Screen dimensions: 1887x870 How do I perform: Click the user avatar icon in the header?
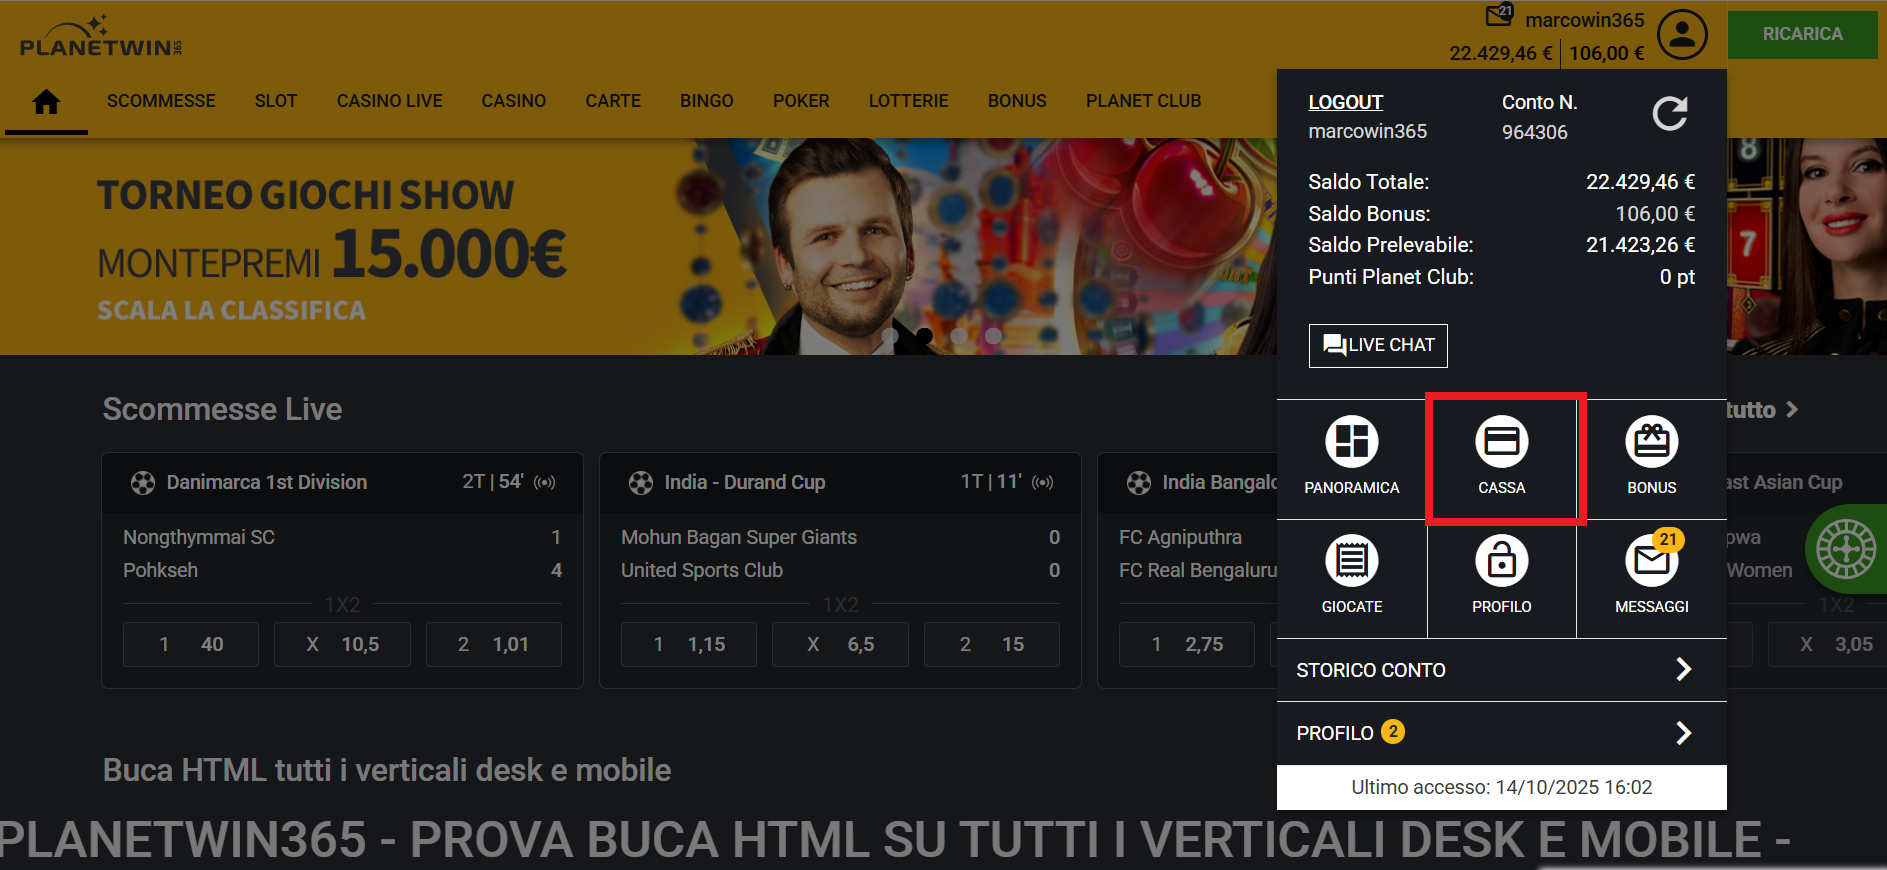(1683, 35)
